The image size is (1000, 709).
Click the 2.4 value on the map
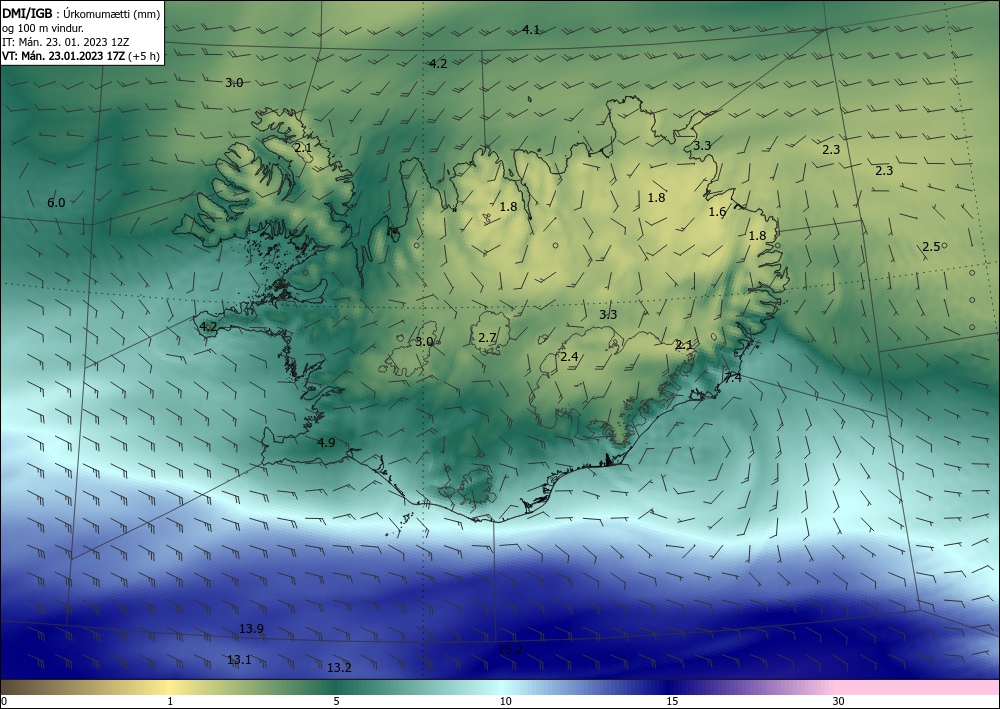click(x=569, y=356)
